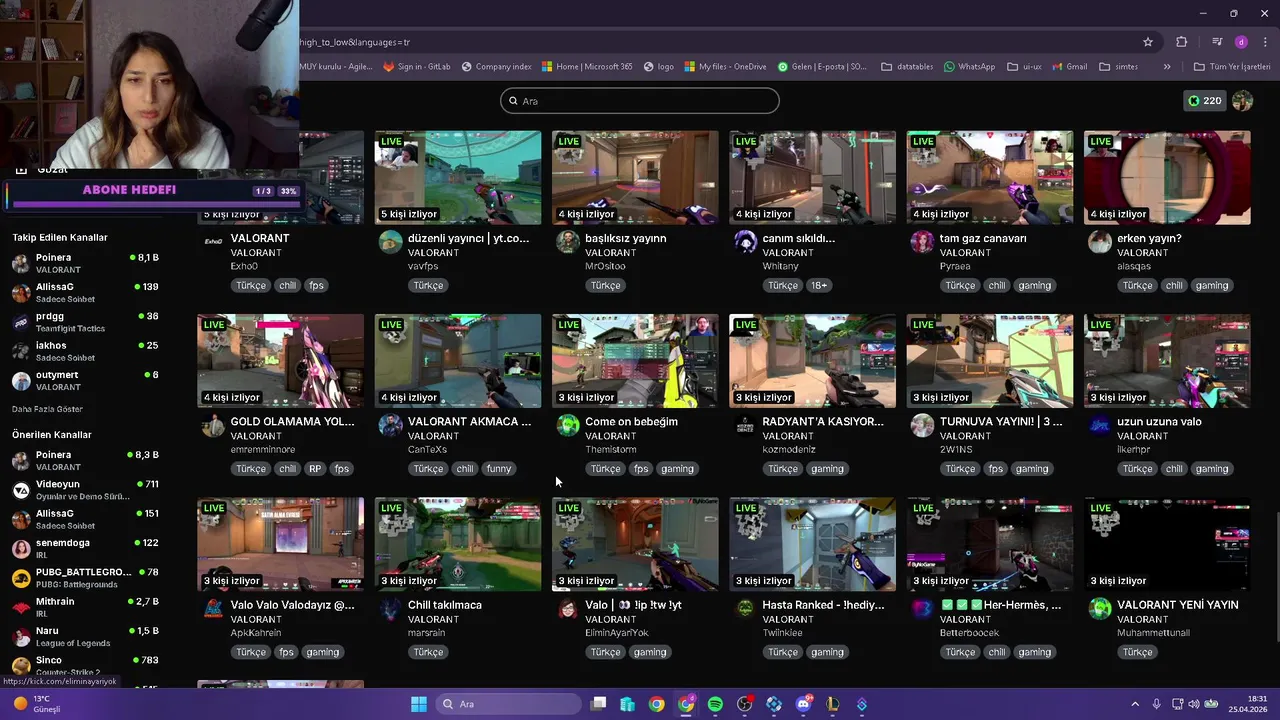1280x720 pixels.
Task: Click Themistorm green streamer avatar
Action: pos(568,425)
